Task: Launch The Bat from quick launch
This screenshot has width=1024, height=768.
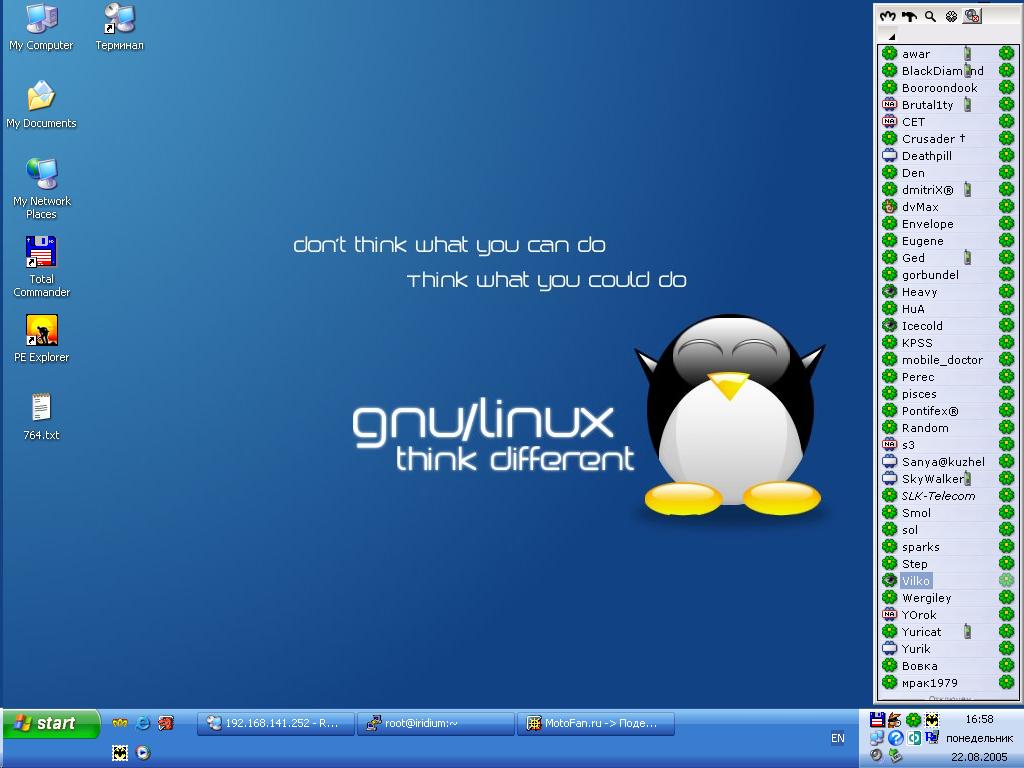Action: [x=120, y=753]
